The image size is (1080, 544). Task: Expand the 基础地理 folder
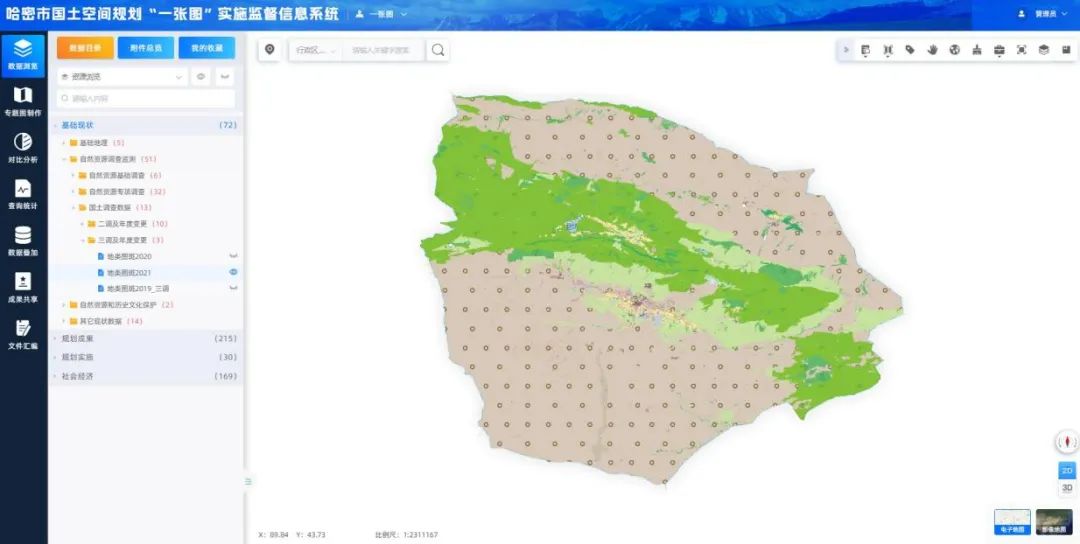point(64,143)
